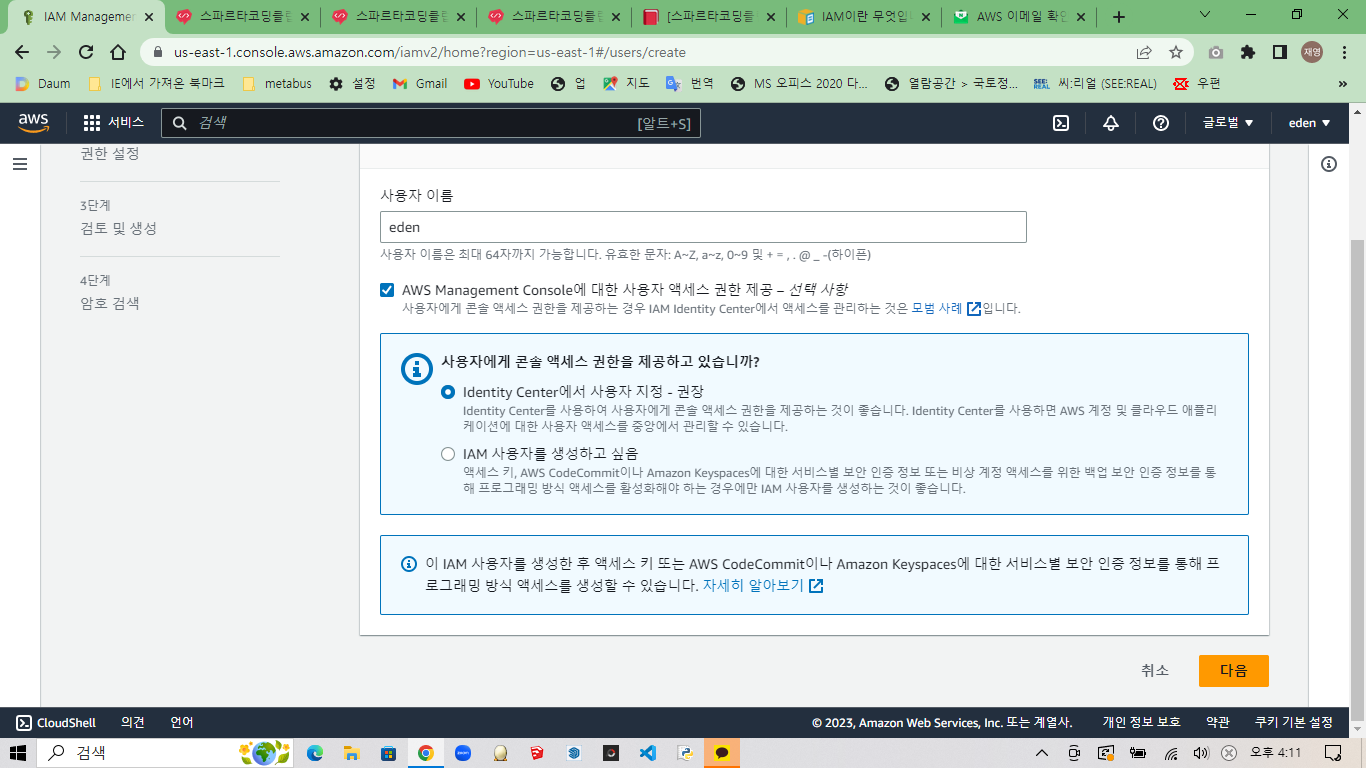This screenshot has width=1366, height=768.
Task: Click the AWS 검색 search box
Action: (x=431, y=123)
